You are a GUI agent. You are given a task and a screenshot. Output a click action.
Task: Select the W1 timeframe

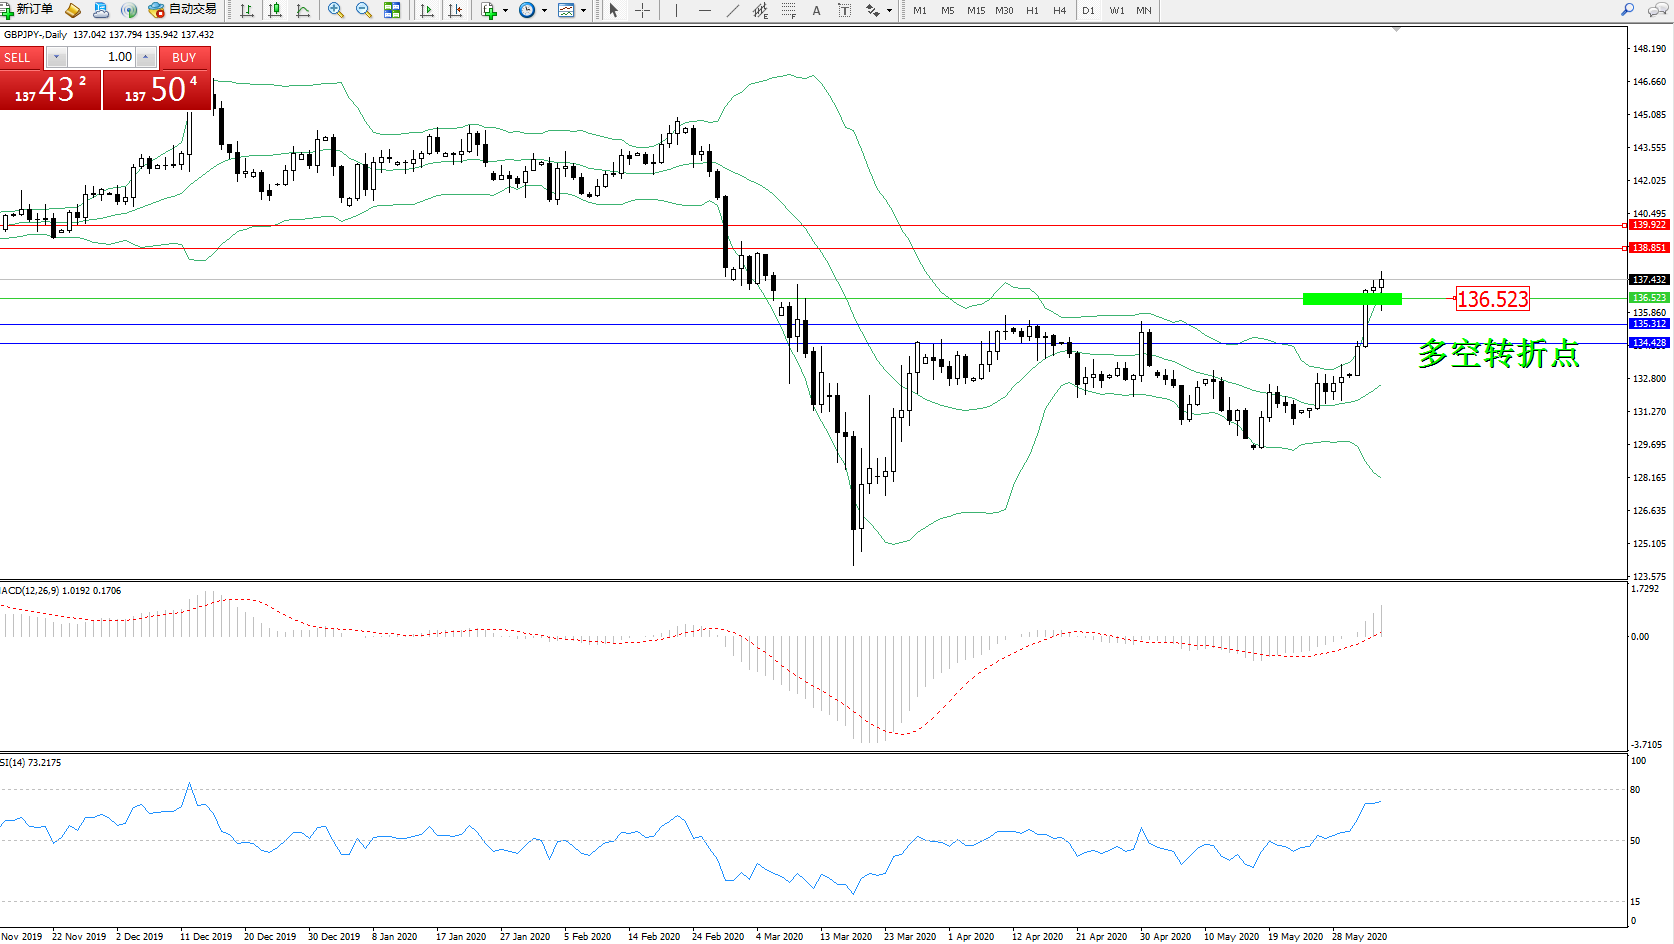pos(1116,10)
